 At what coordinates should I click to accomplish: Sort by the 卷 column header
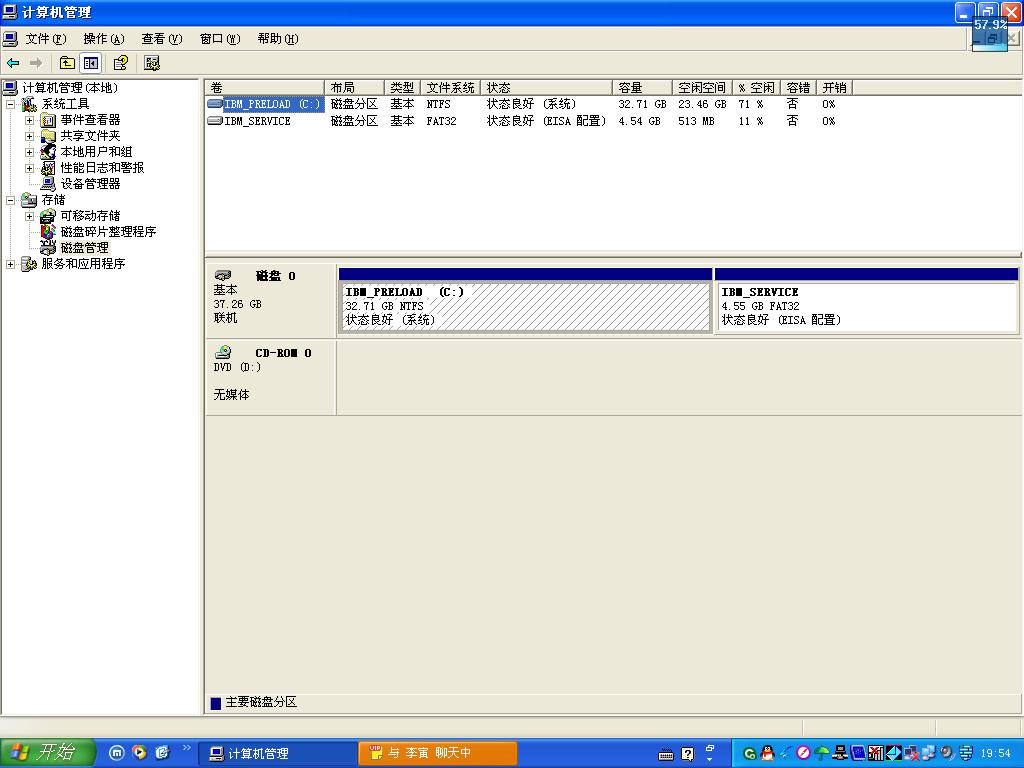[x=264, y=88]
